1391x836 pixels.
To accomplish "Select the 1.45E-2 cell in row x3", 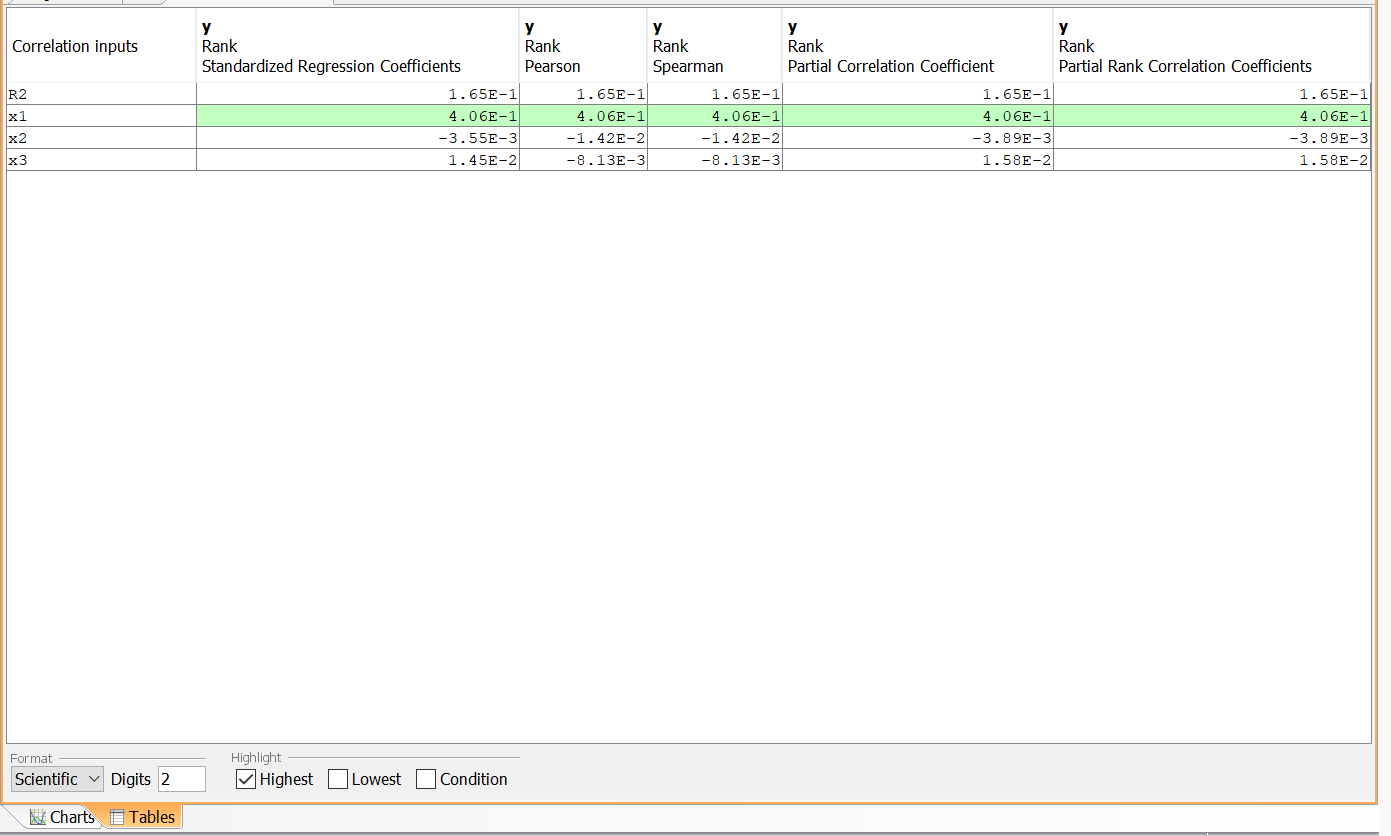I will (x=358, y=160).
